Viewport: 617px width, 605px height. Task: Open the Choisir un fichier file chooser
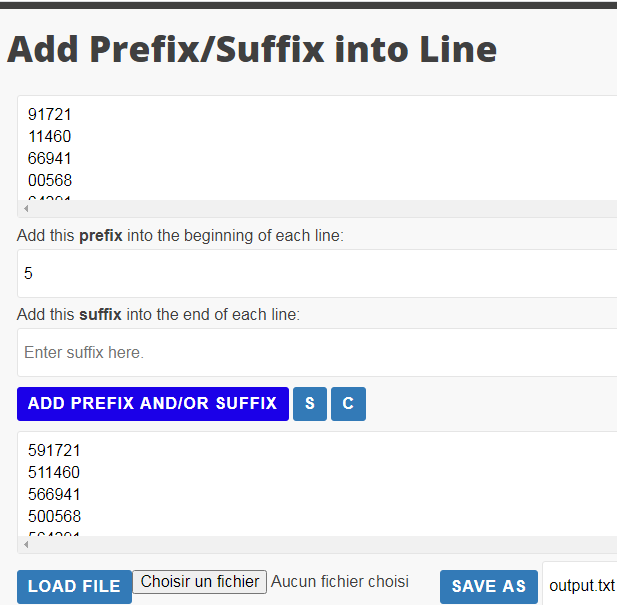(x=200, y=582)
